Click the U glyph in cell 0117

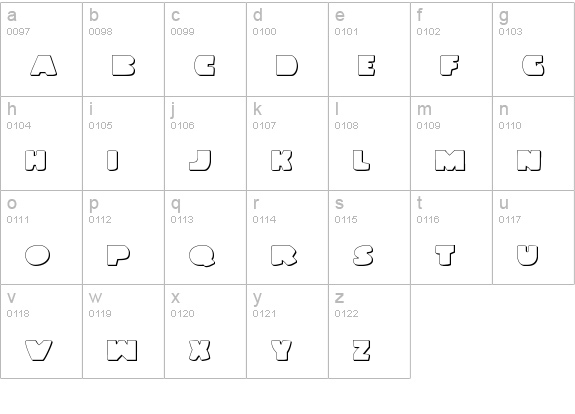coord(528,255)
